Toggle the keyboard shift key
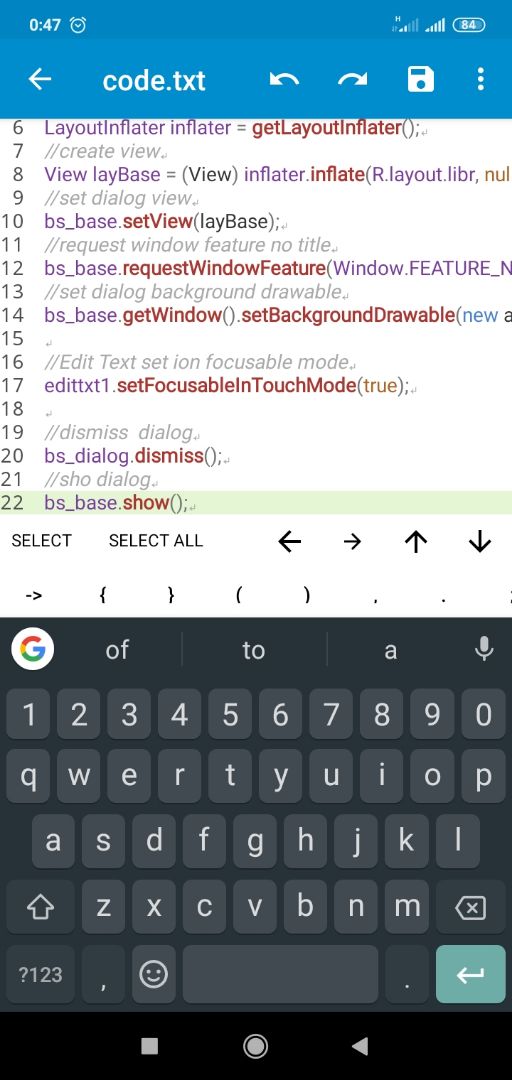This screenshot has width=512, height=1080. (x=40, y=908)
